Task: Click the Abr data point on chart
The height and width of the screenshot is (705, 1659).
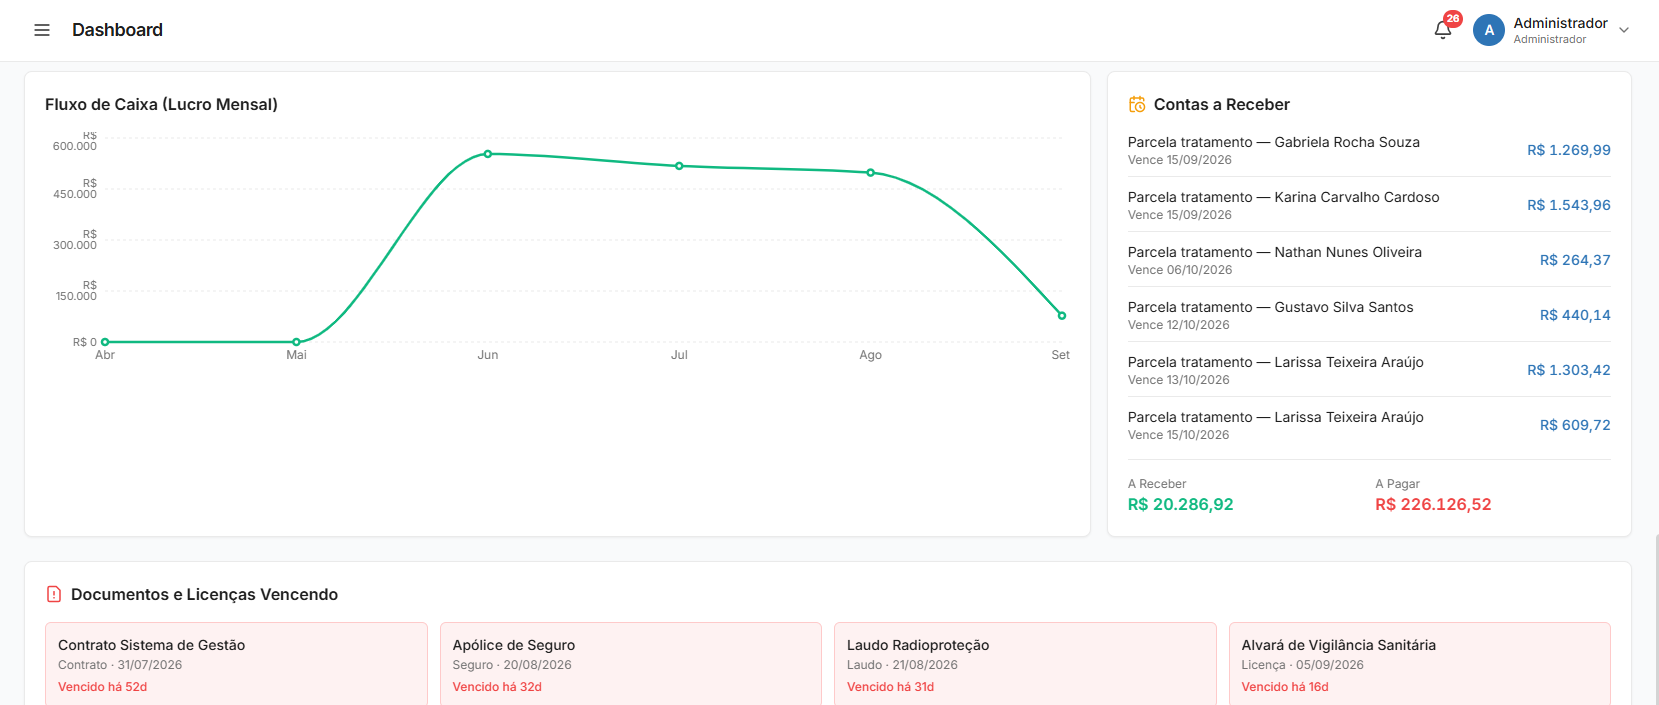Action: tap(105, 342)
